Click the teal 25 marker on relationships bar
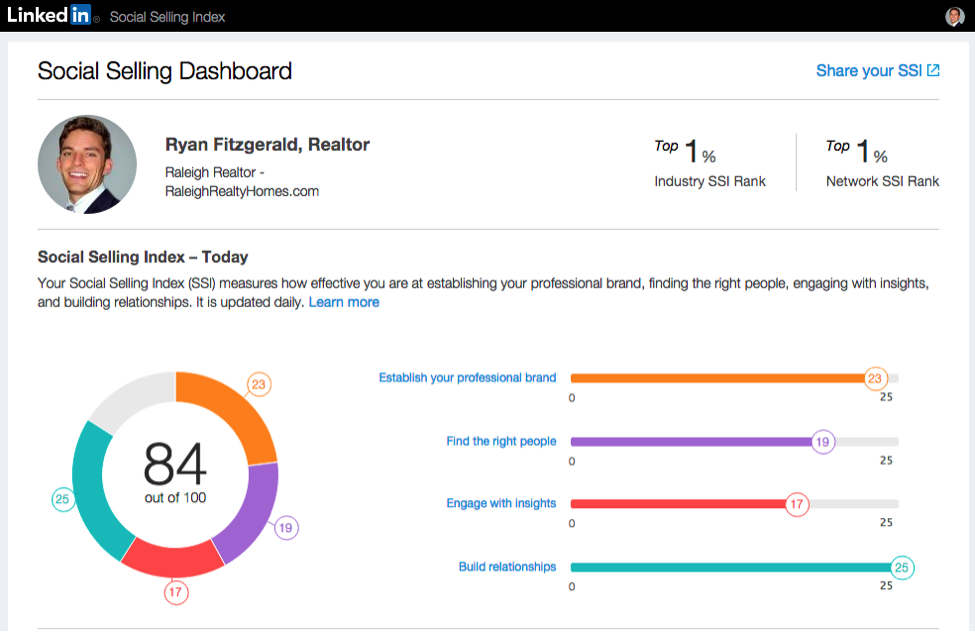The height and width of the screenshot is (632, 975). [x=902, y=567]
